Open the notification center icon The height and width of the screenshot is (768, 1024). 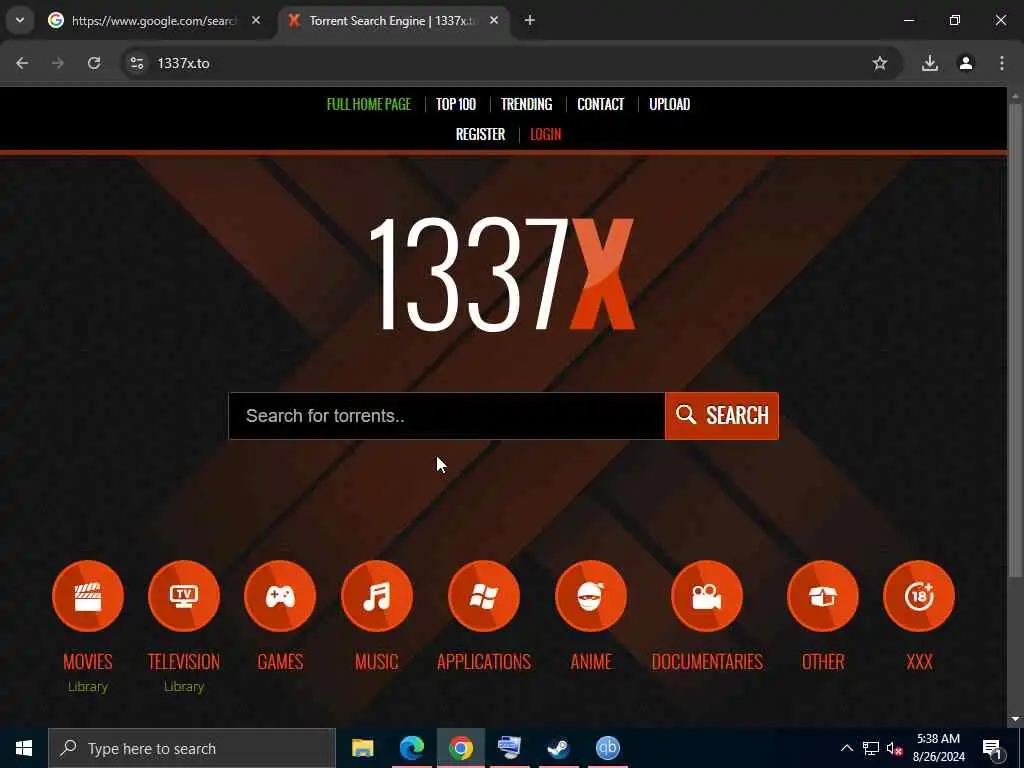click(992, 748)
